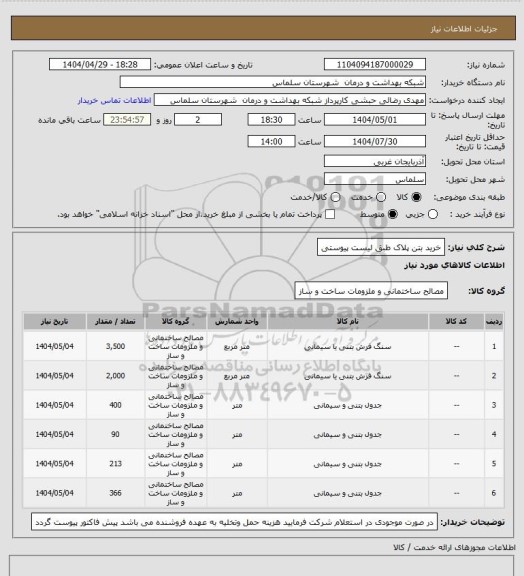
Task: Click the اطلاعات کالاهای مورد نیاز heading
Action: 455,265
